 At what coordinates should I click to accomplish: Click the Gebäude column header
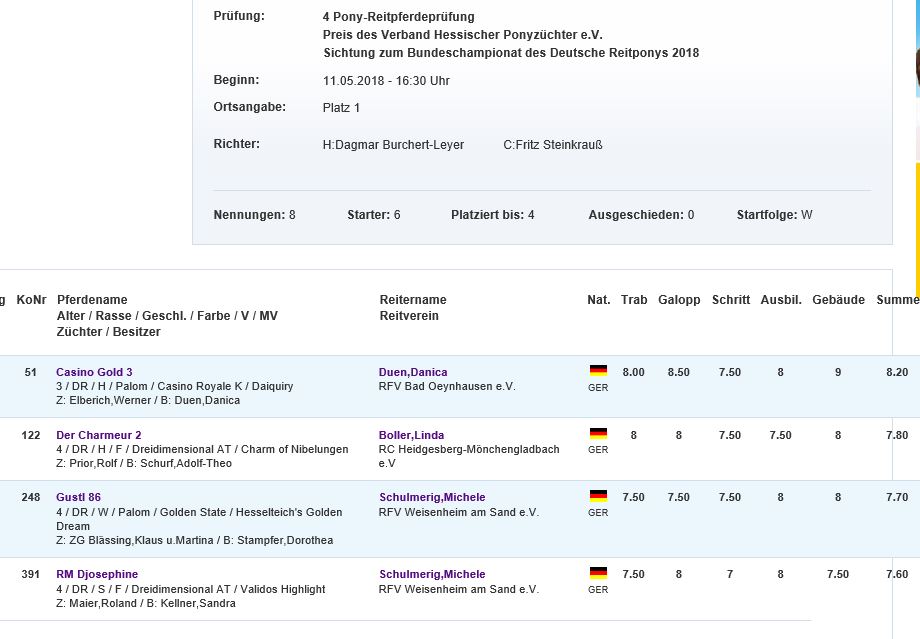838,300
